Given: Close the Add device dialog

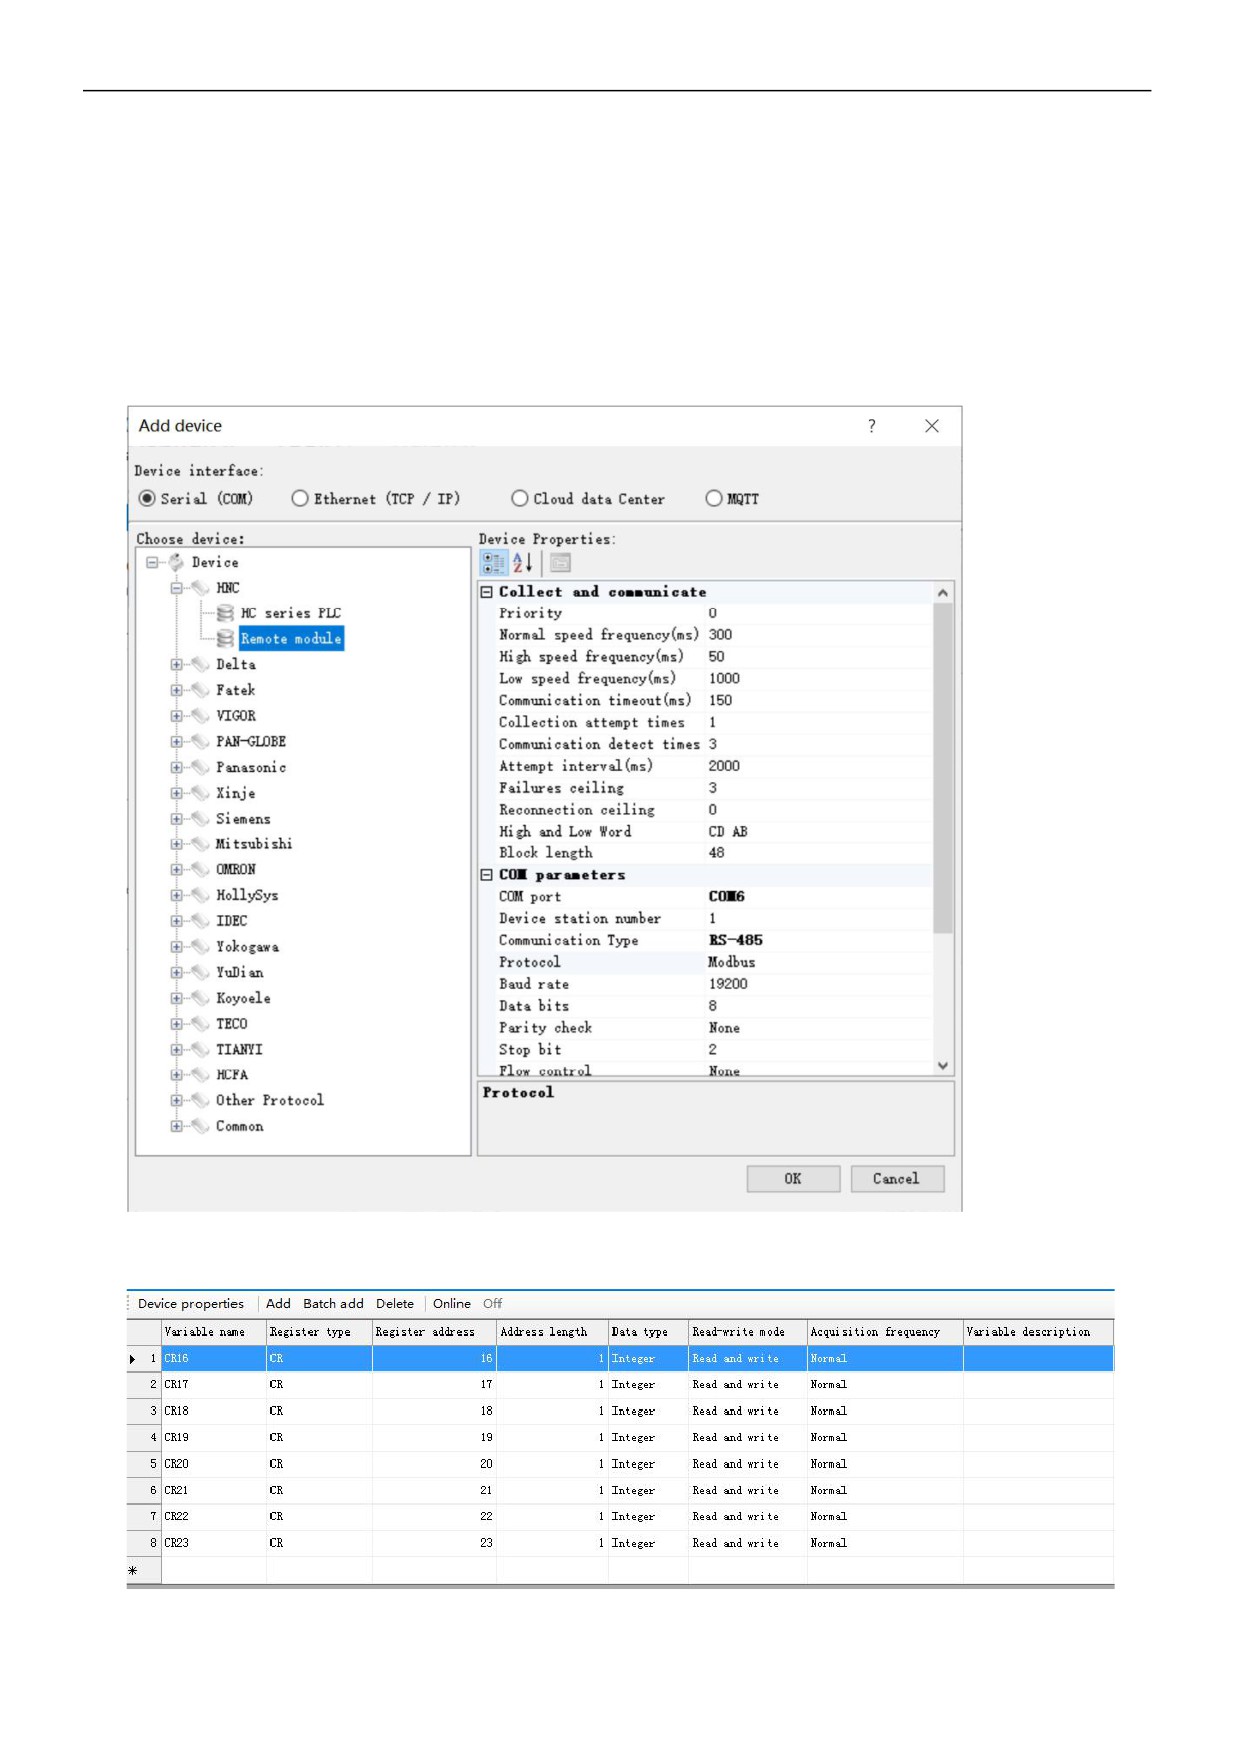Looking at the screenshot, I should 932,426.
